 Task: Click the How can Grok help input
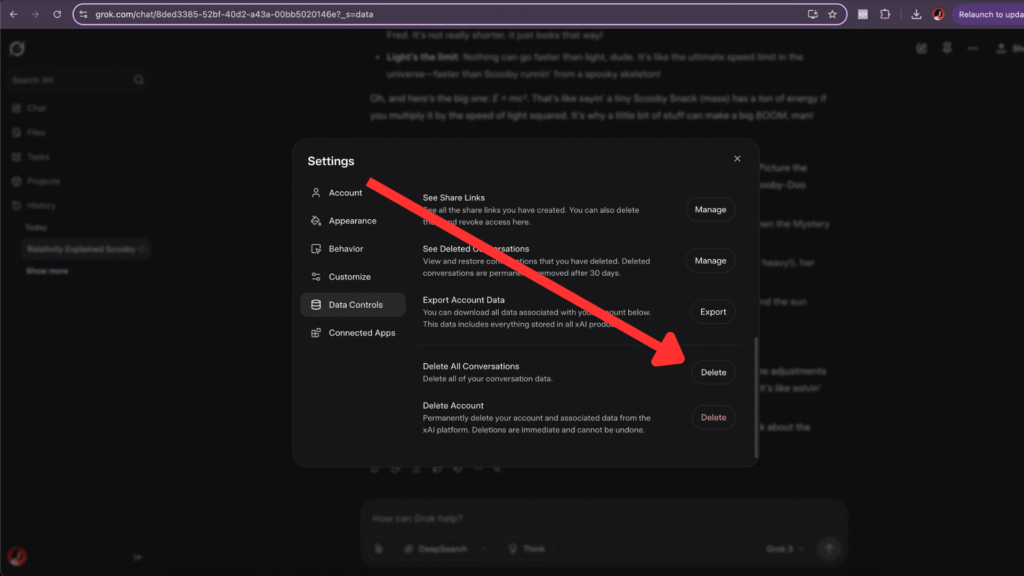pos(604,519)
